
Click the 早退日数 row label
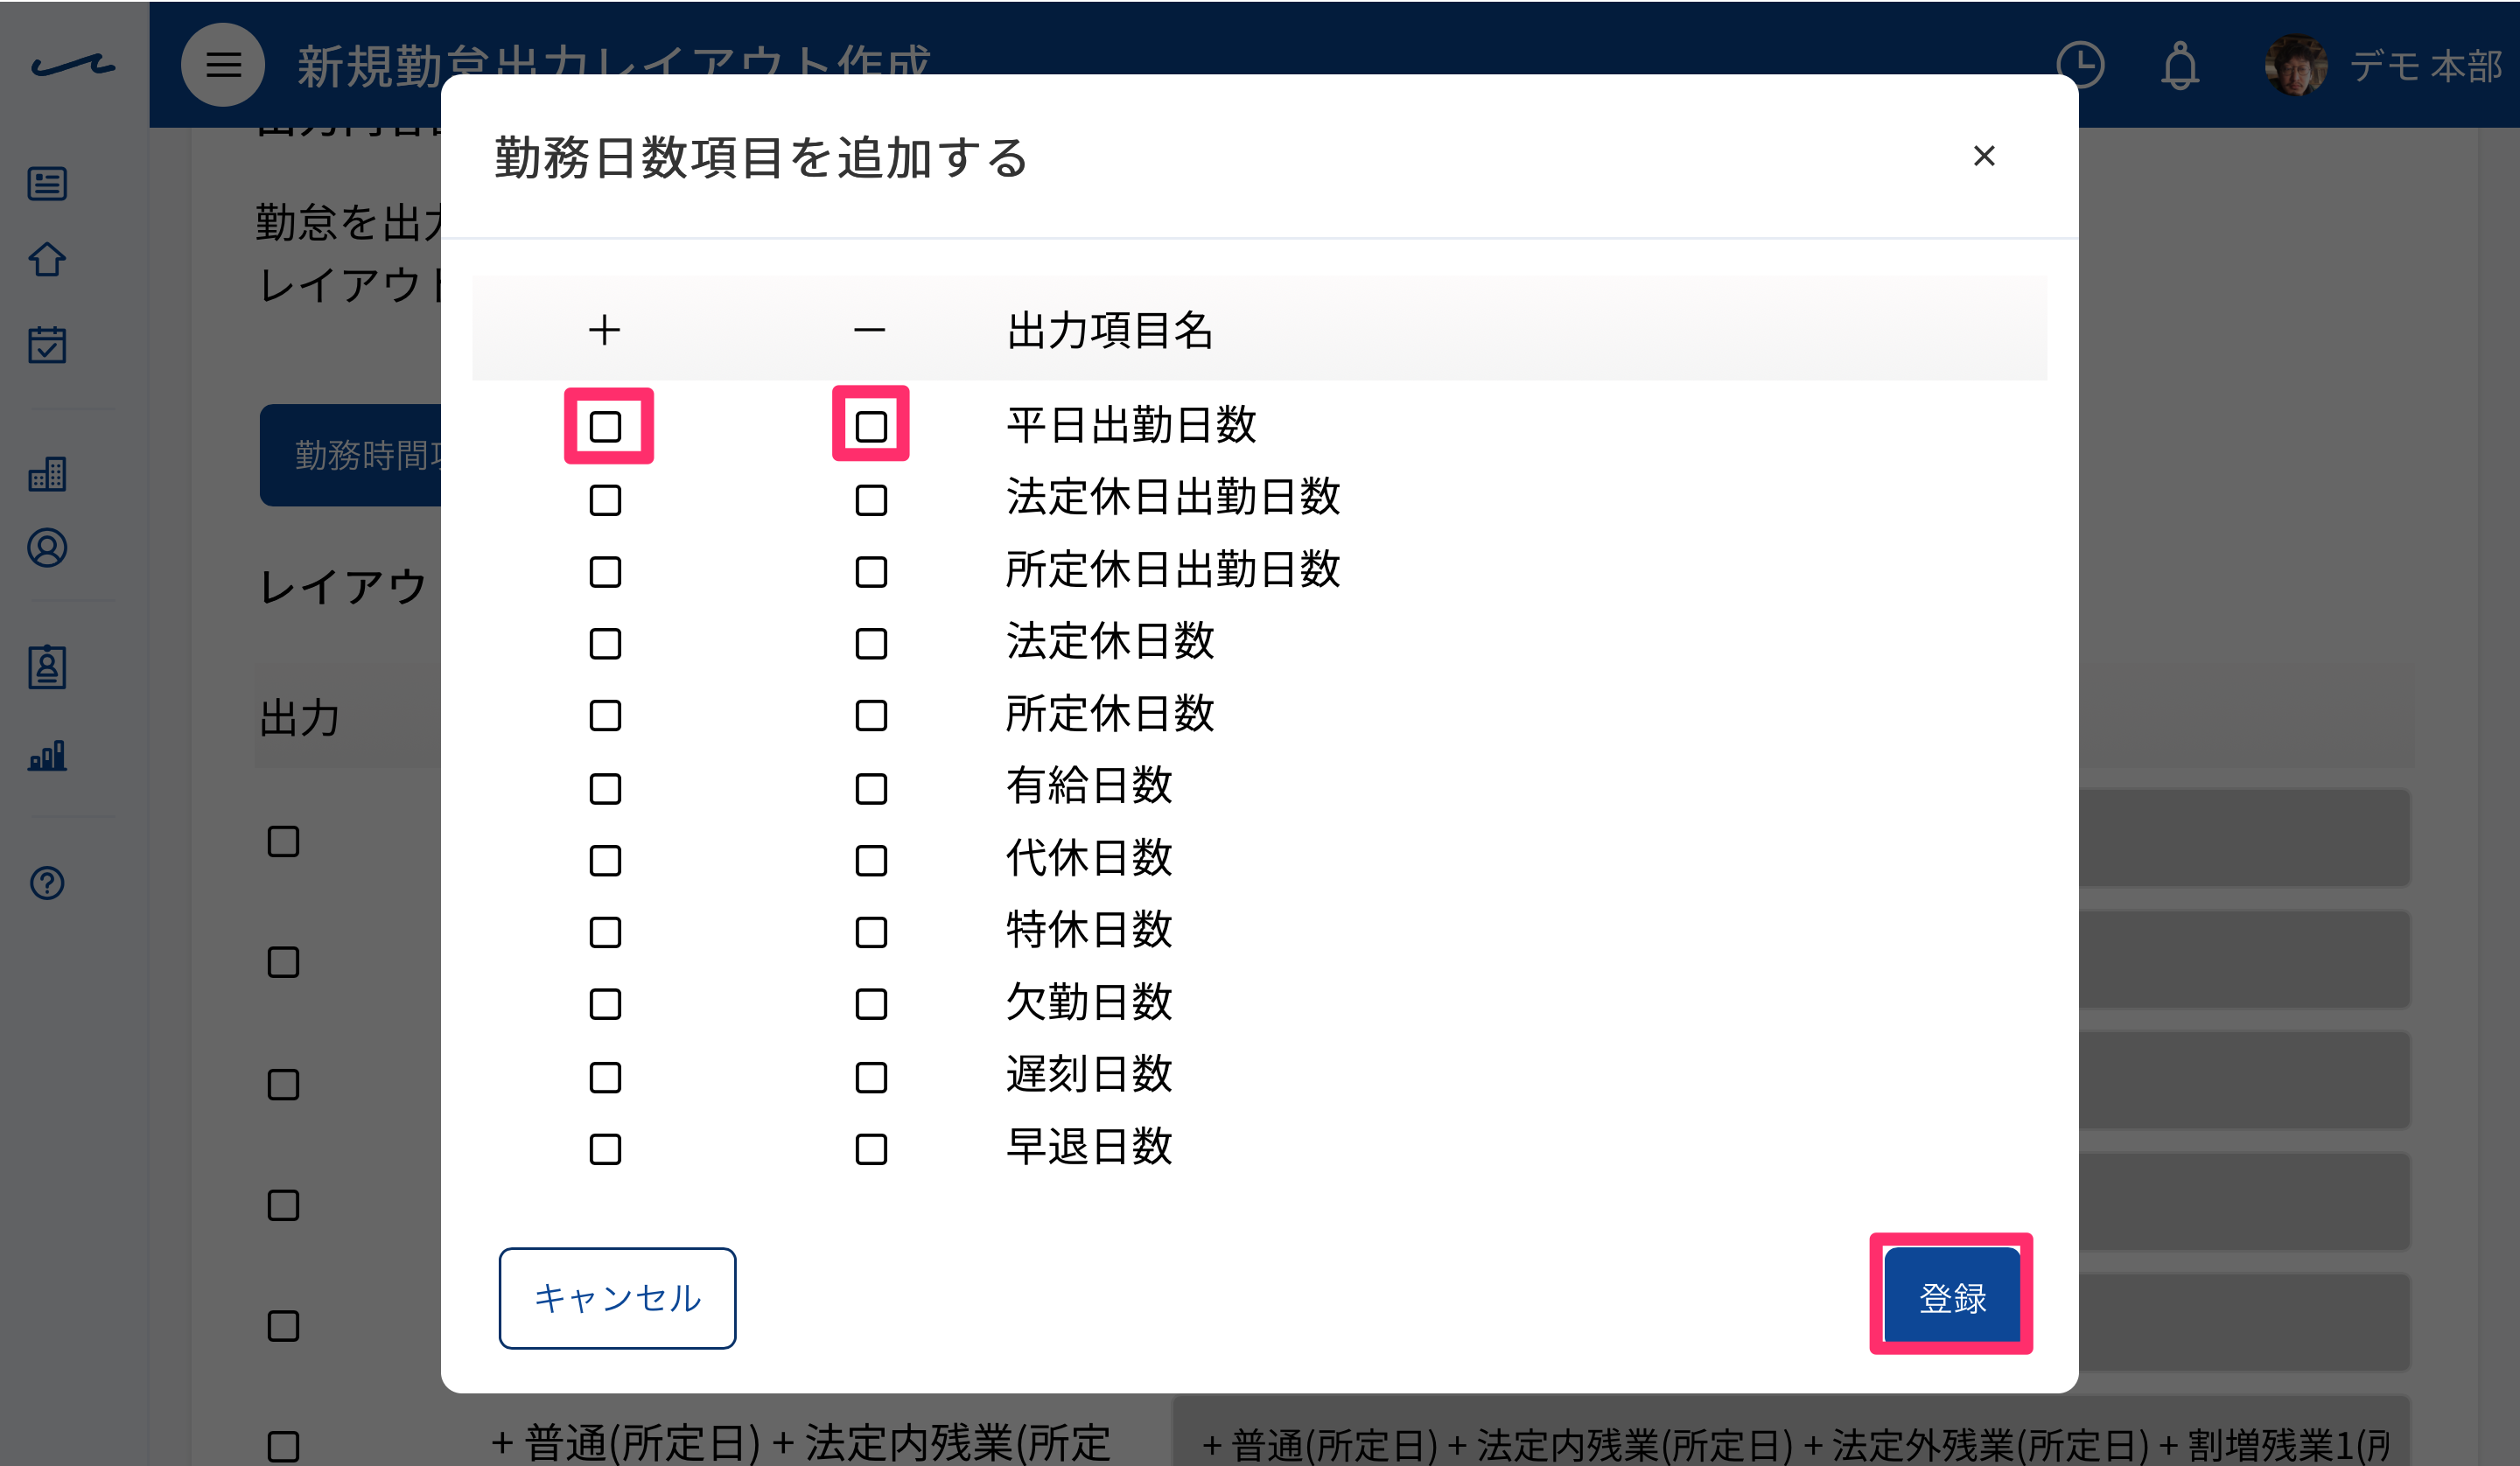coord(1089,1147)
